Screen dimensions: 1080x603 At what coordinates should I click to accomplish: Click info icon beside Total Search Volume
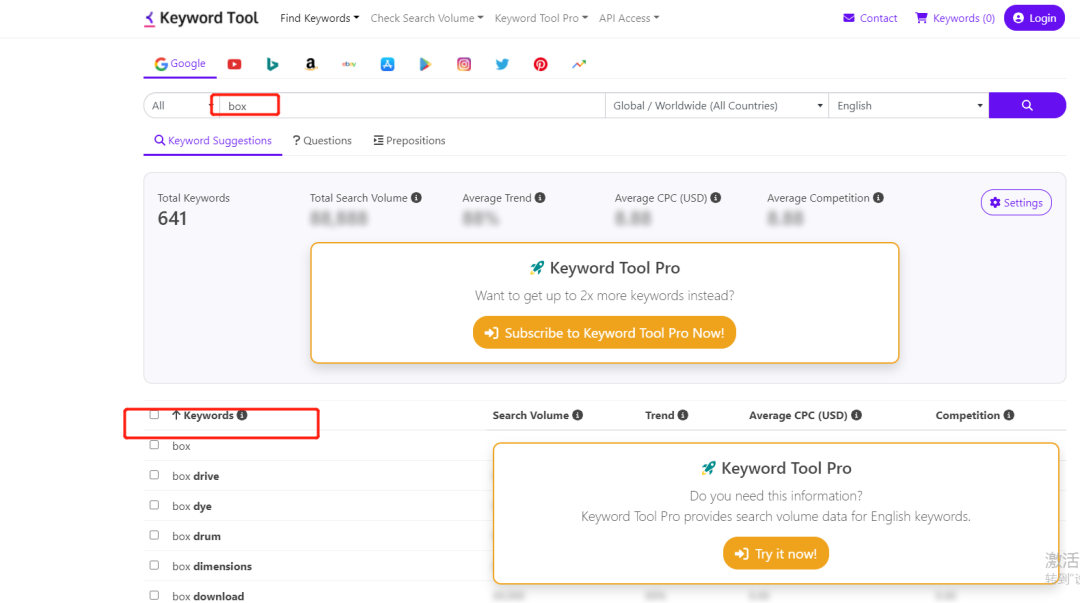click(x=416, y=198)
